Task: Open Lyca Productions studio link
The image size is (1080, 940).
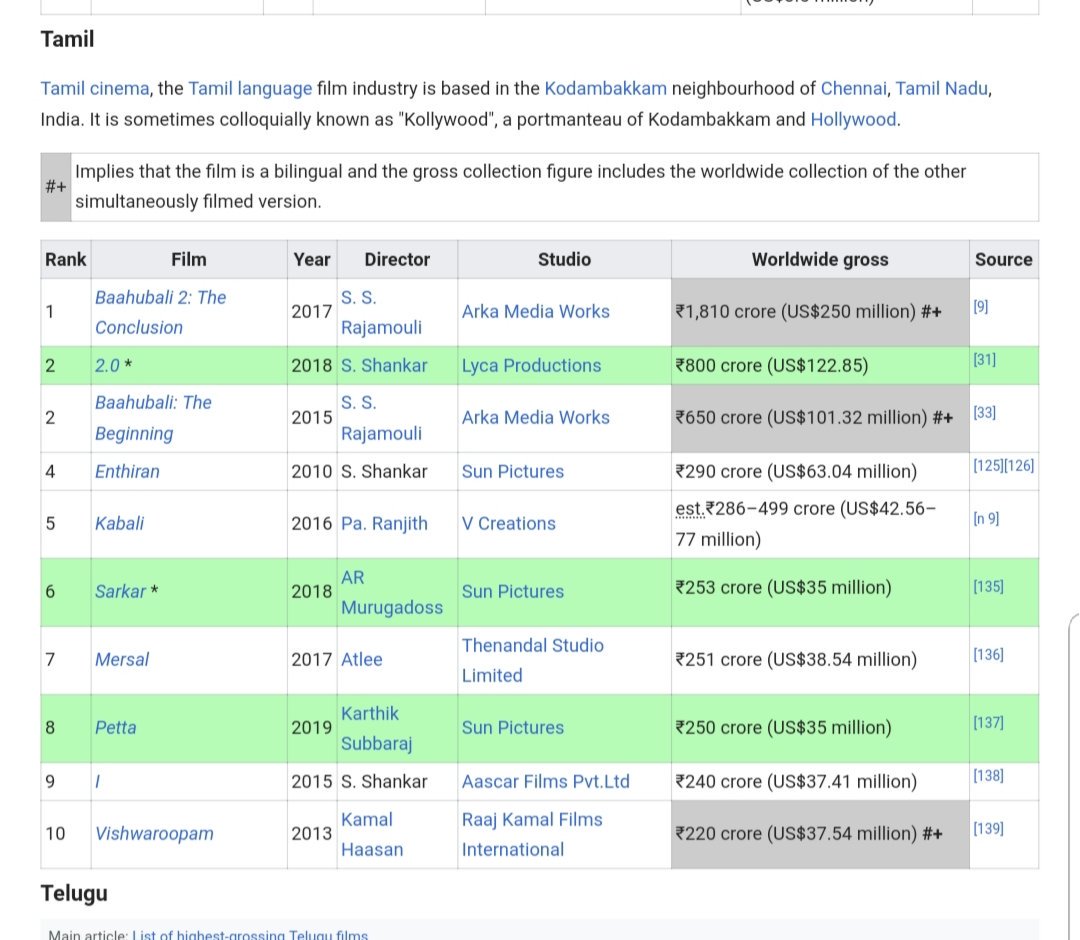Action: pos(531,366)
